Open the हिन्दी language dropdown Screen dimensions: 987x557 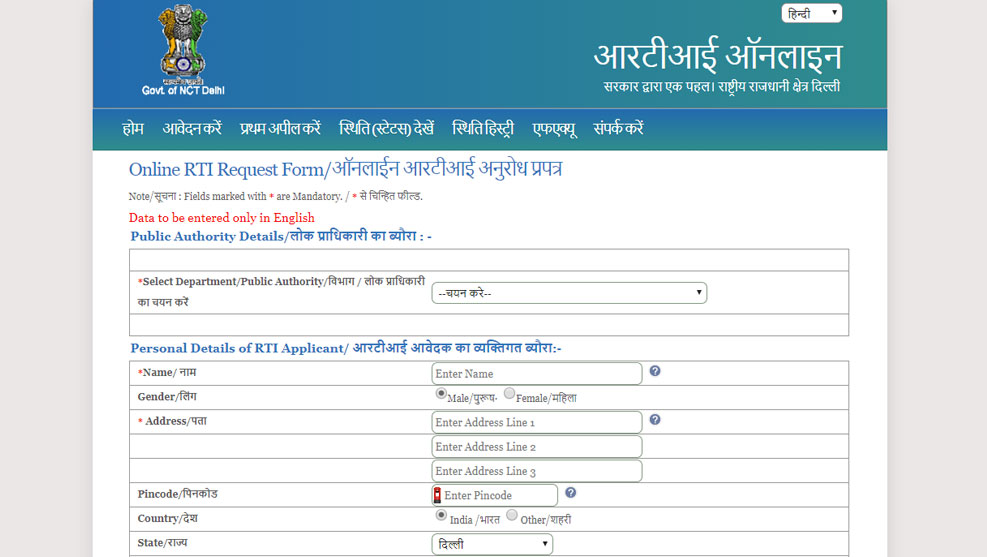coord(811,13)
